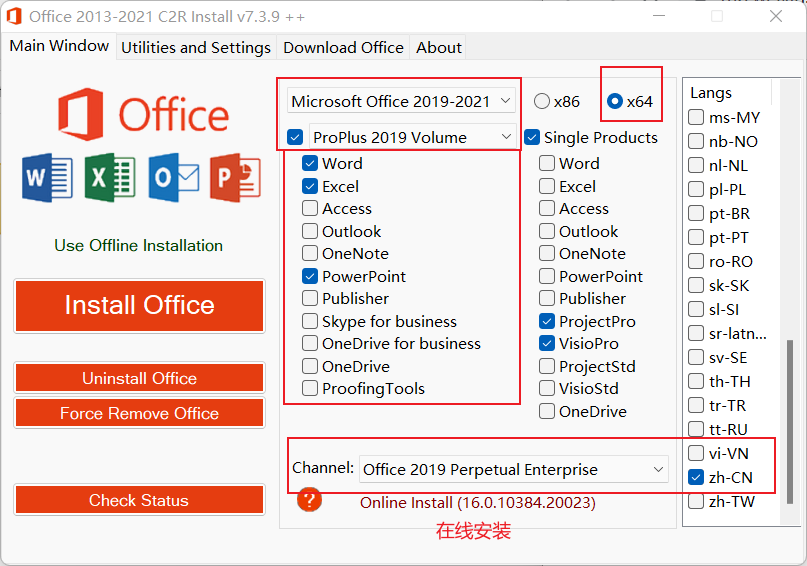Expand the ProPlus 2019 Volume dropdown
Image resolution: width=807 pixels, height=566 pixels.
[x=412, y=137]
